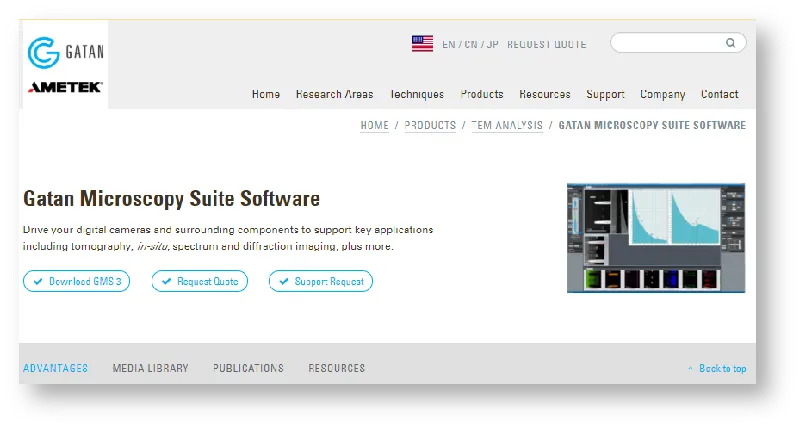Open the Techniques menu
The width and height of the screenshot is (802, 430).
(x=416, y=95)
